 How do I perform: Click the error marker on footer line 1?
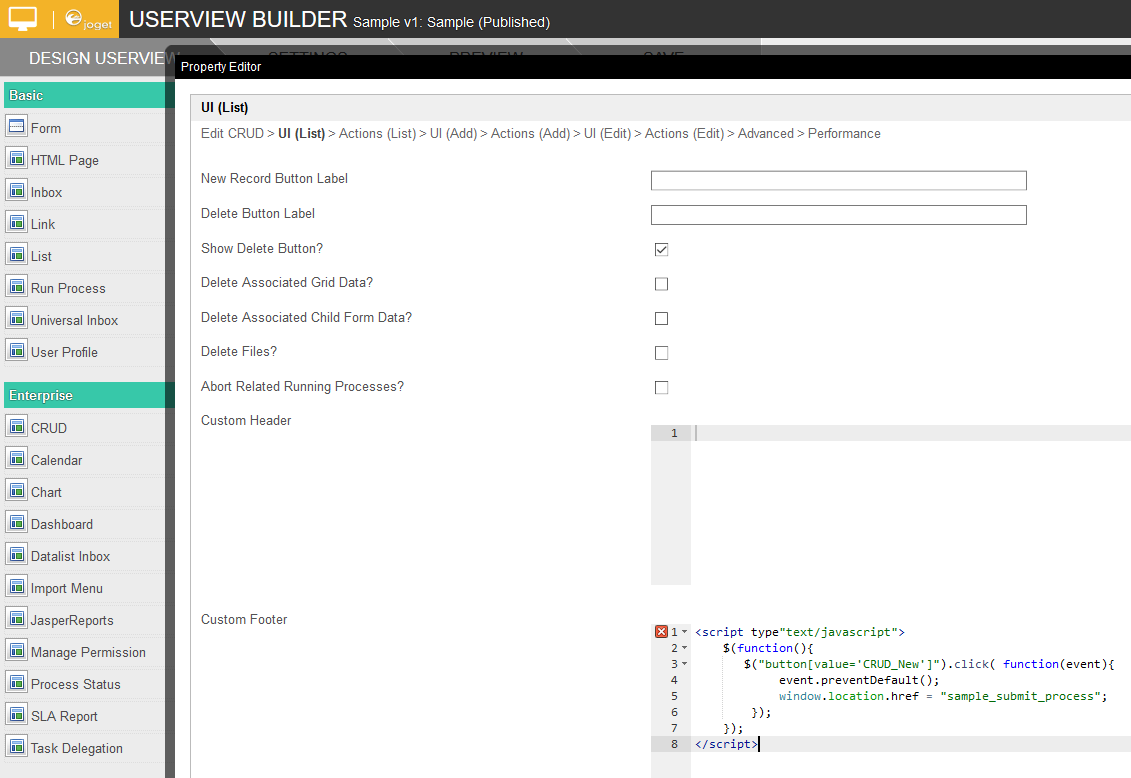(661, 632)
